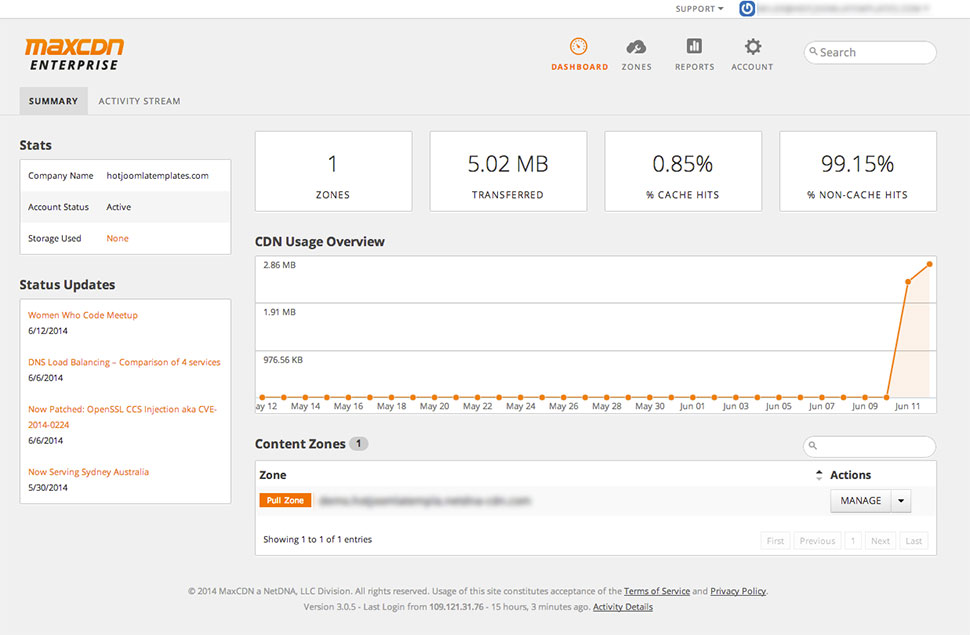Click the Account Status Active value

click(x=118, y=207)
